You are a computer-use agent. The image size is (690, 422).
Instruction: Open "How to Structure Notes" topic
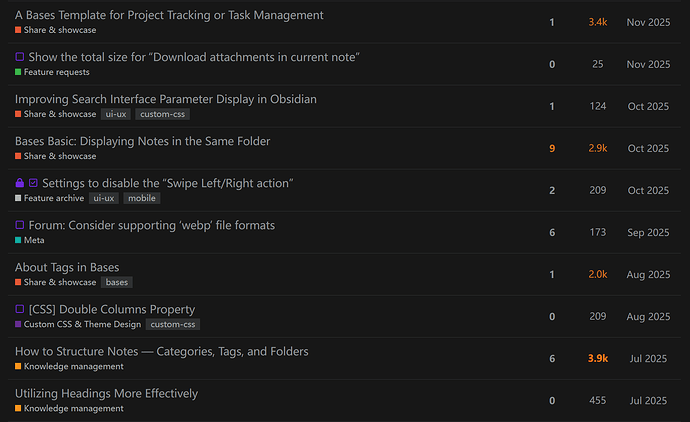click(161, 351)
